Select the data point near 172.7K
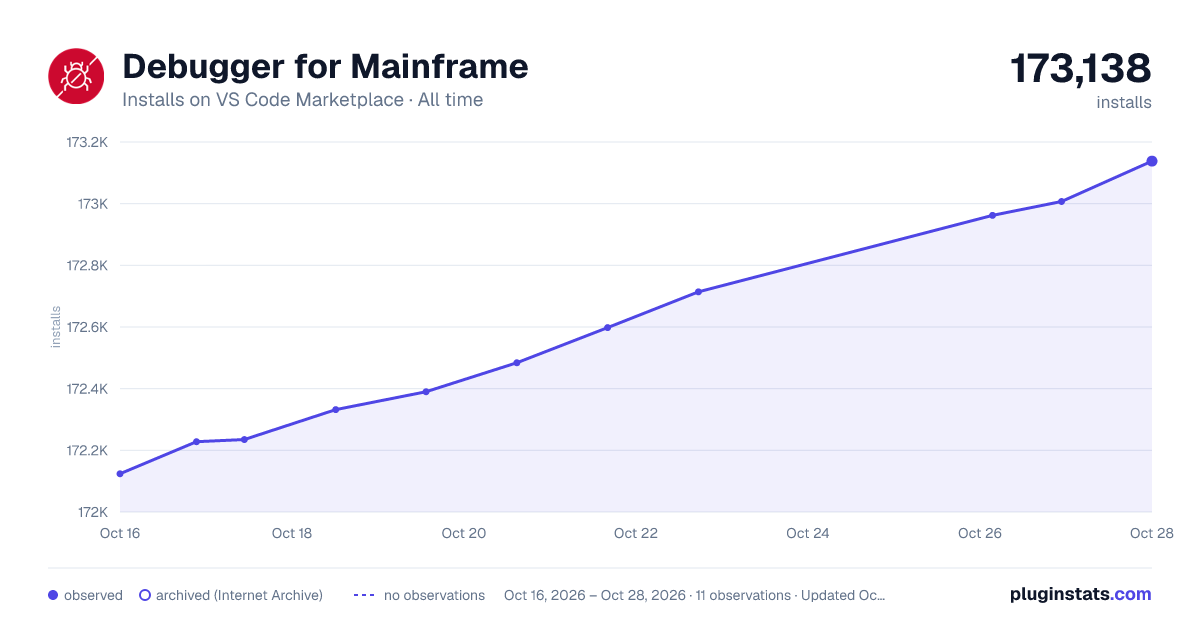Image resolution: width=1200 pixels, height=630 pixels. (x=698, y=292)
